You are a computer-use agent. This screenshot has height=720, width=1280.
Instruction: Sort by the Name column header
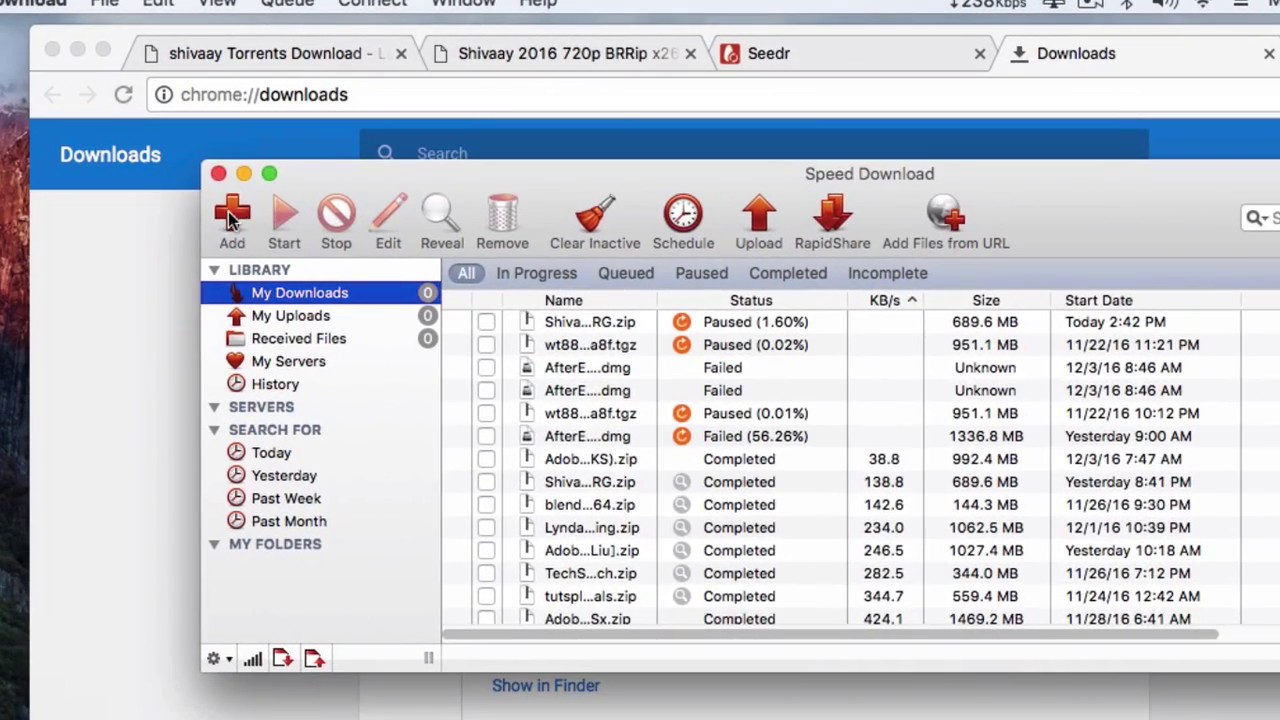pyautogui.click(x=563, y=300)
